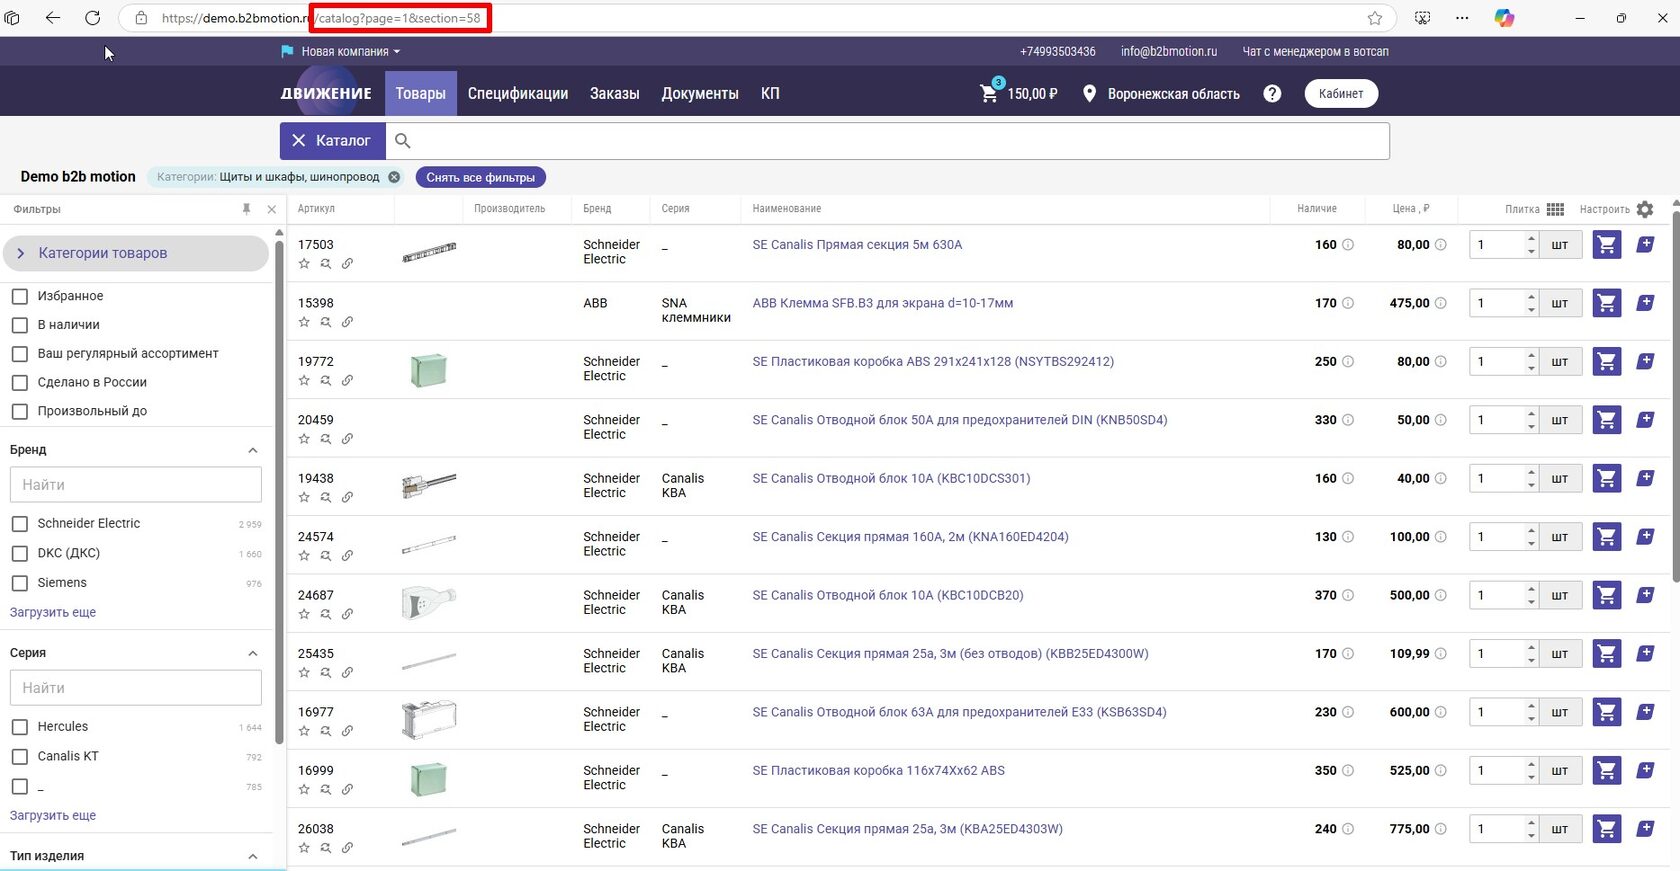
Task: Check the Hercules series filter
Action: coord(19,727)
